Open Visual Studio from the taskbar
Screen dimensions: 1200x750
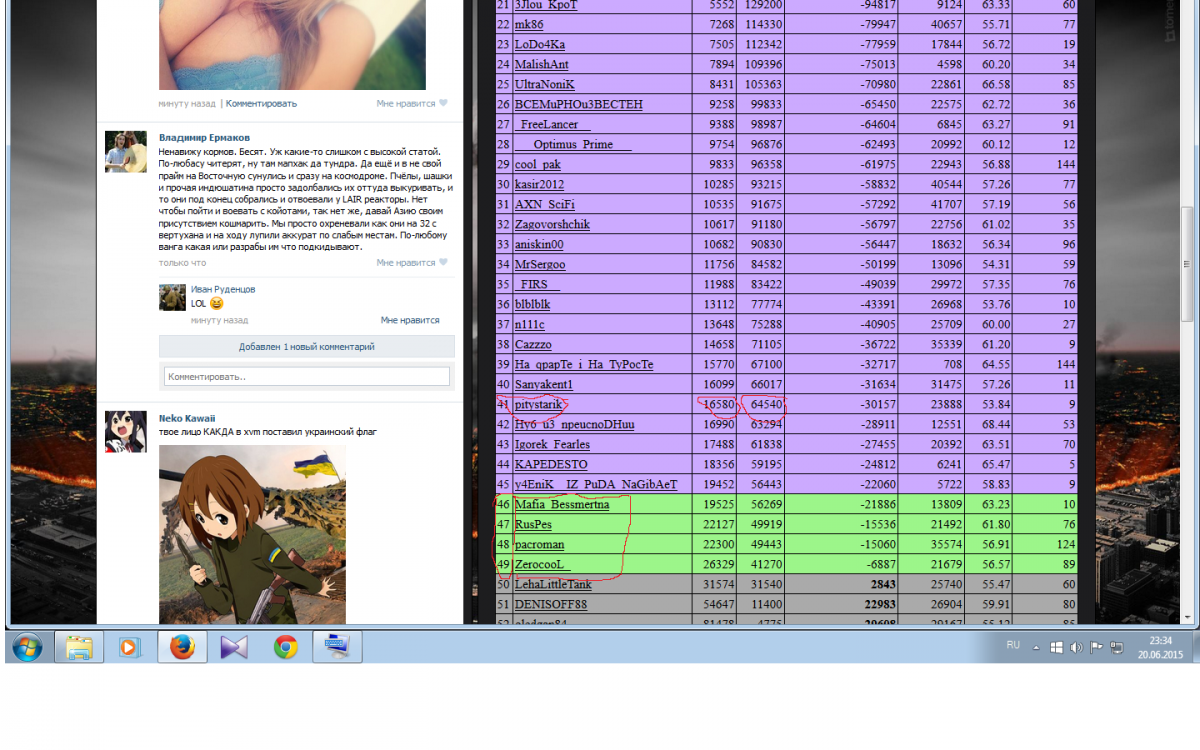234,647
